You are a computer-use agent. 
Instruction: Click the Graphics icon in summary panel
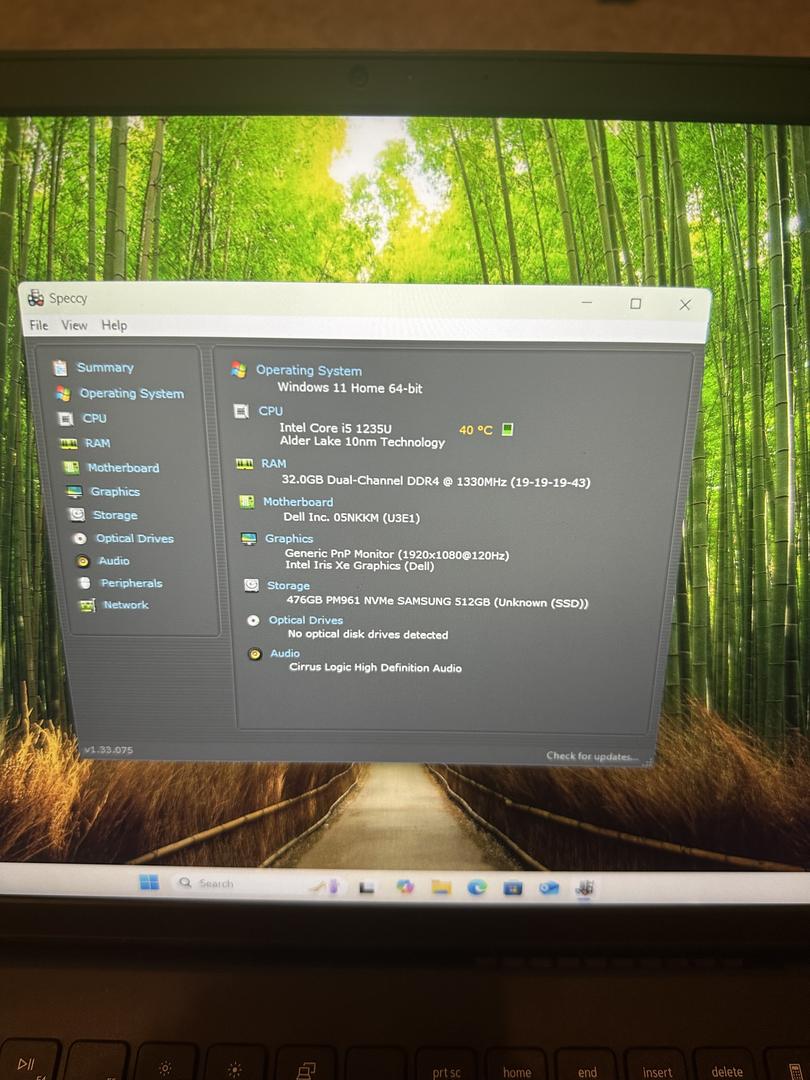tap(249, 539)
